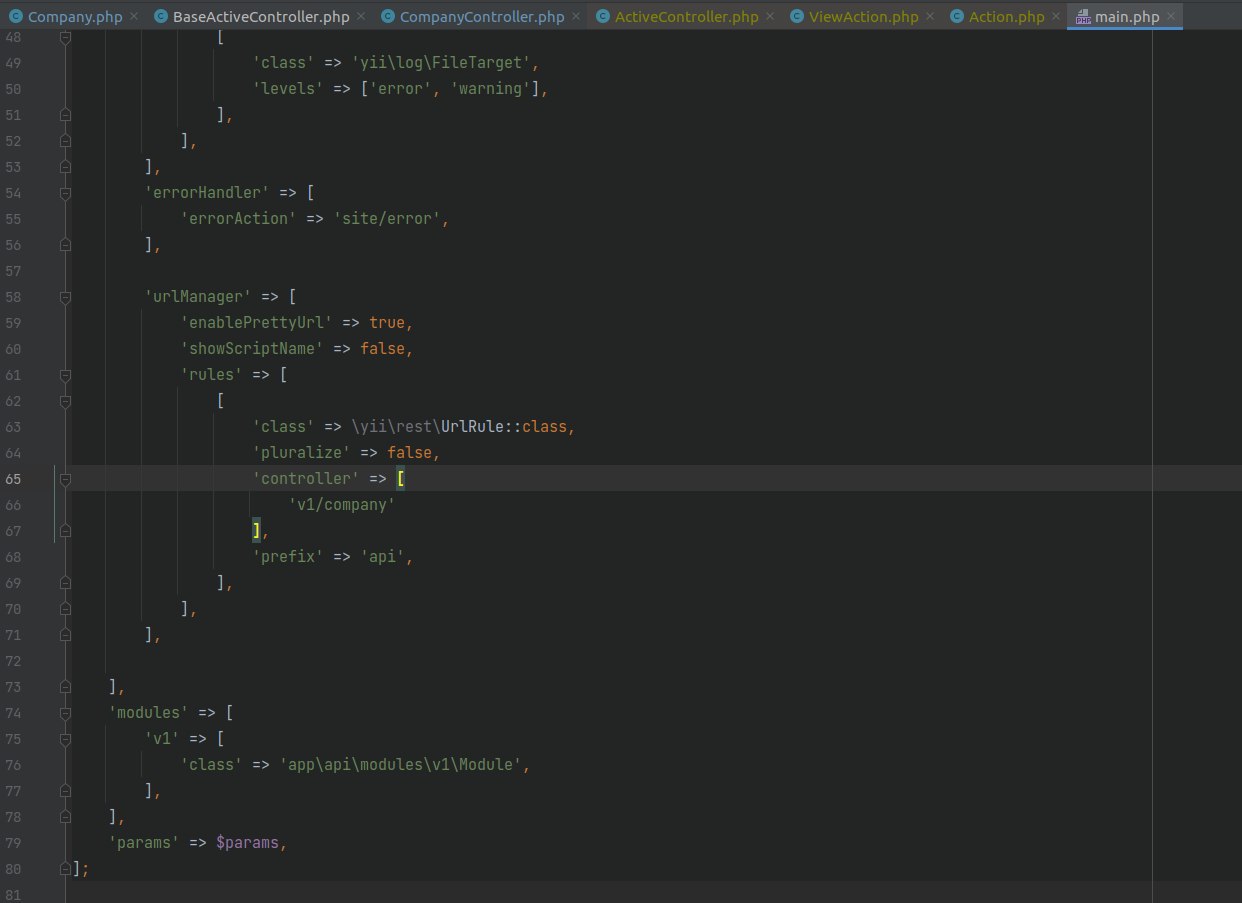
Task: Click the ActiveController.php tab file icon
Action: (x=602, y=17)
